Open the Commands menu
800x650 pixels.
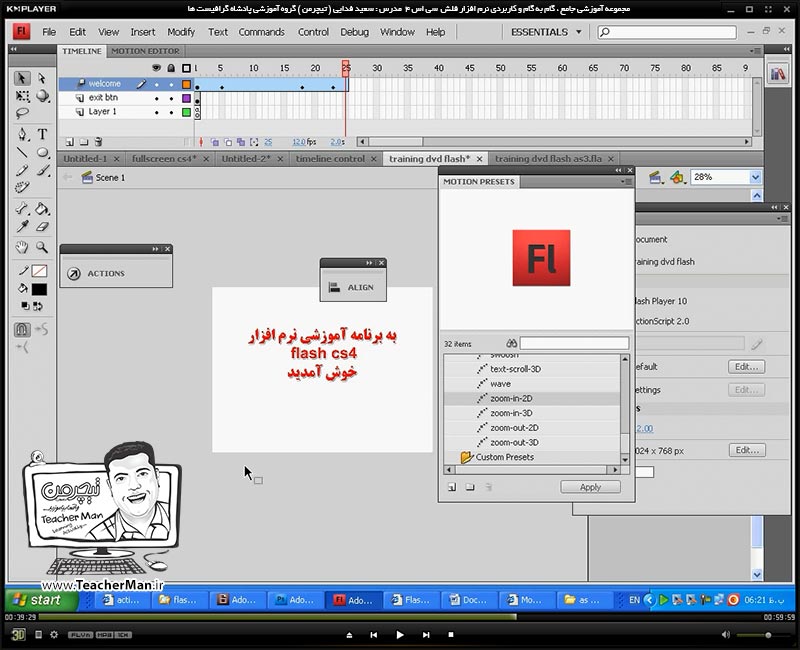(x=261, y=32)
